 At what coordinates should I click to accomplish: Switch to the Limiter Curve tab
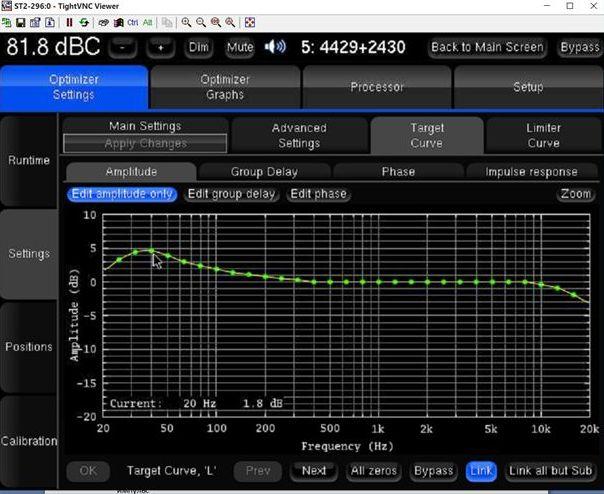(543, 135)
